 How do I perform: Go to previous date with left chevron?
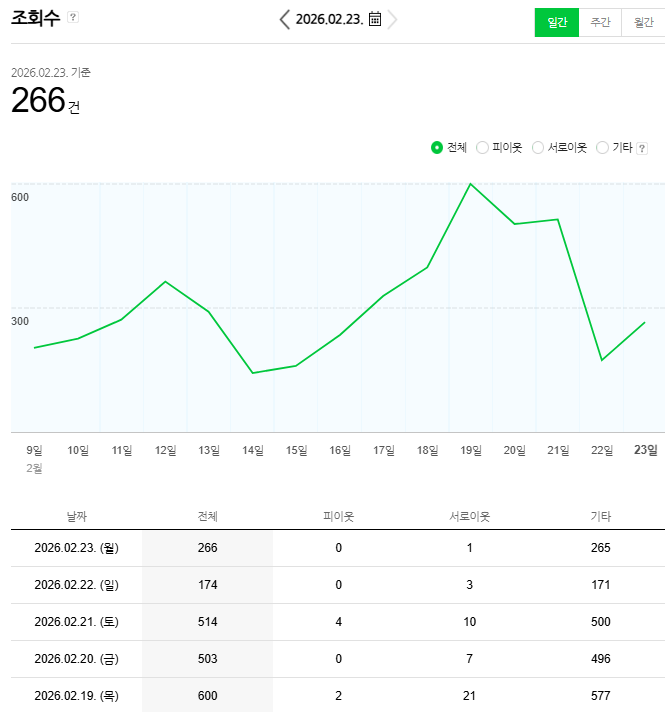[x=285, y=20]
